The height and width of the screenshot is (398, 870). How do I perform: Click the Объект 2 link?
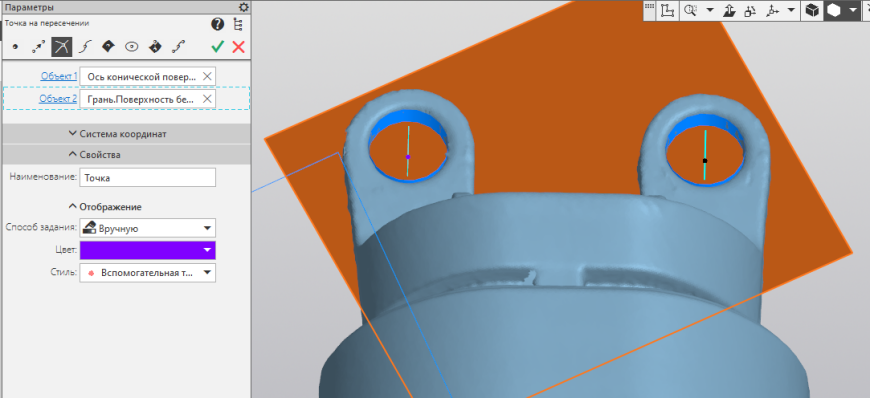click(x=58, y=99)
